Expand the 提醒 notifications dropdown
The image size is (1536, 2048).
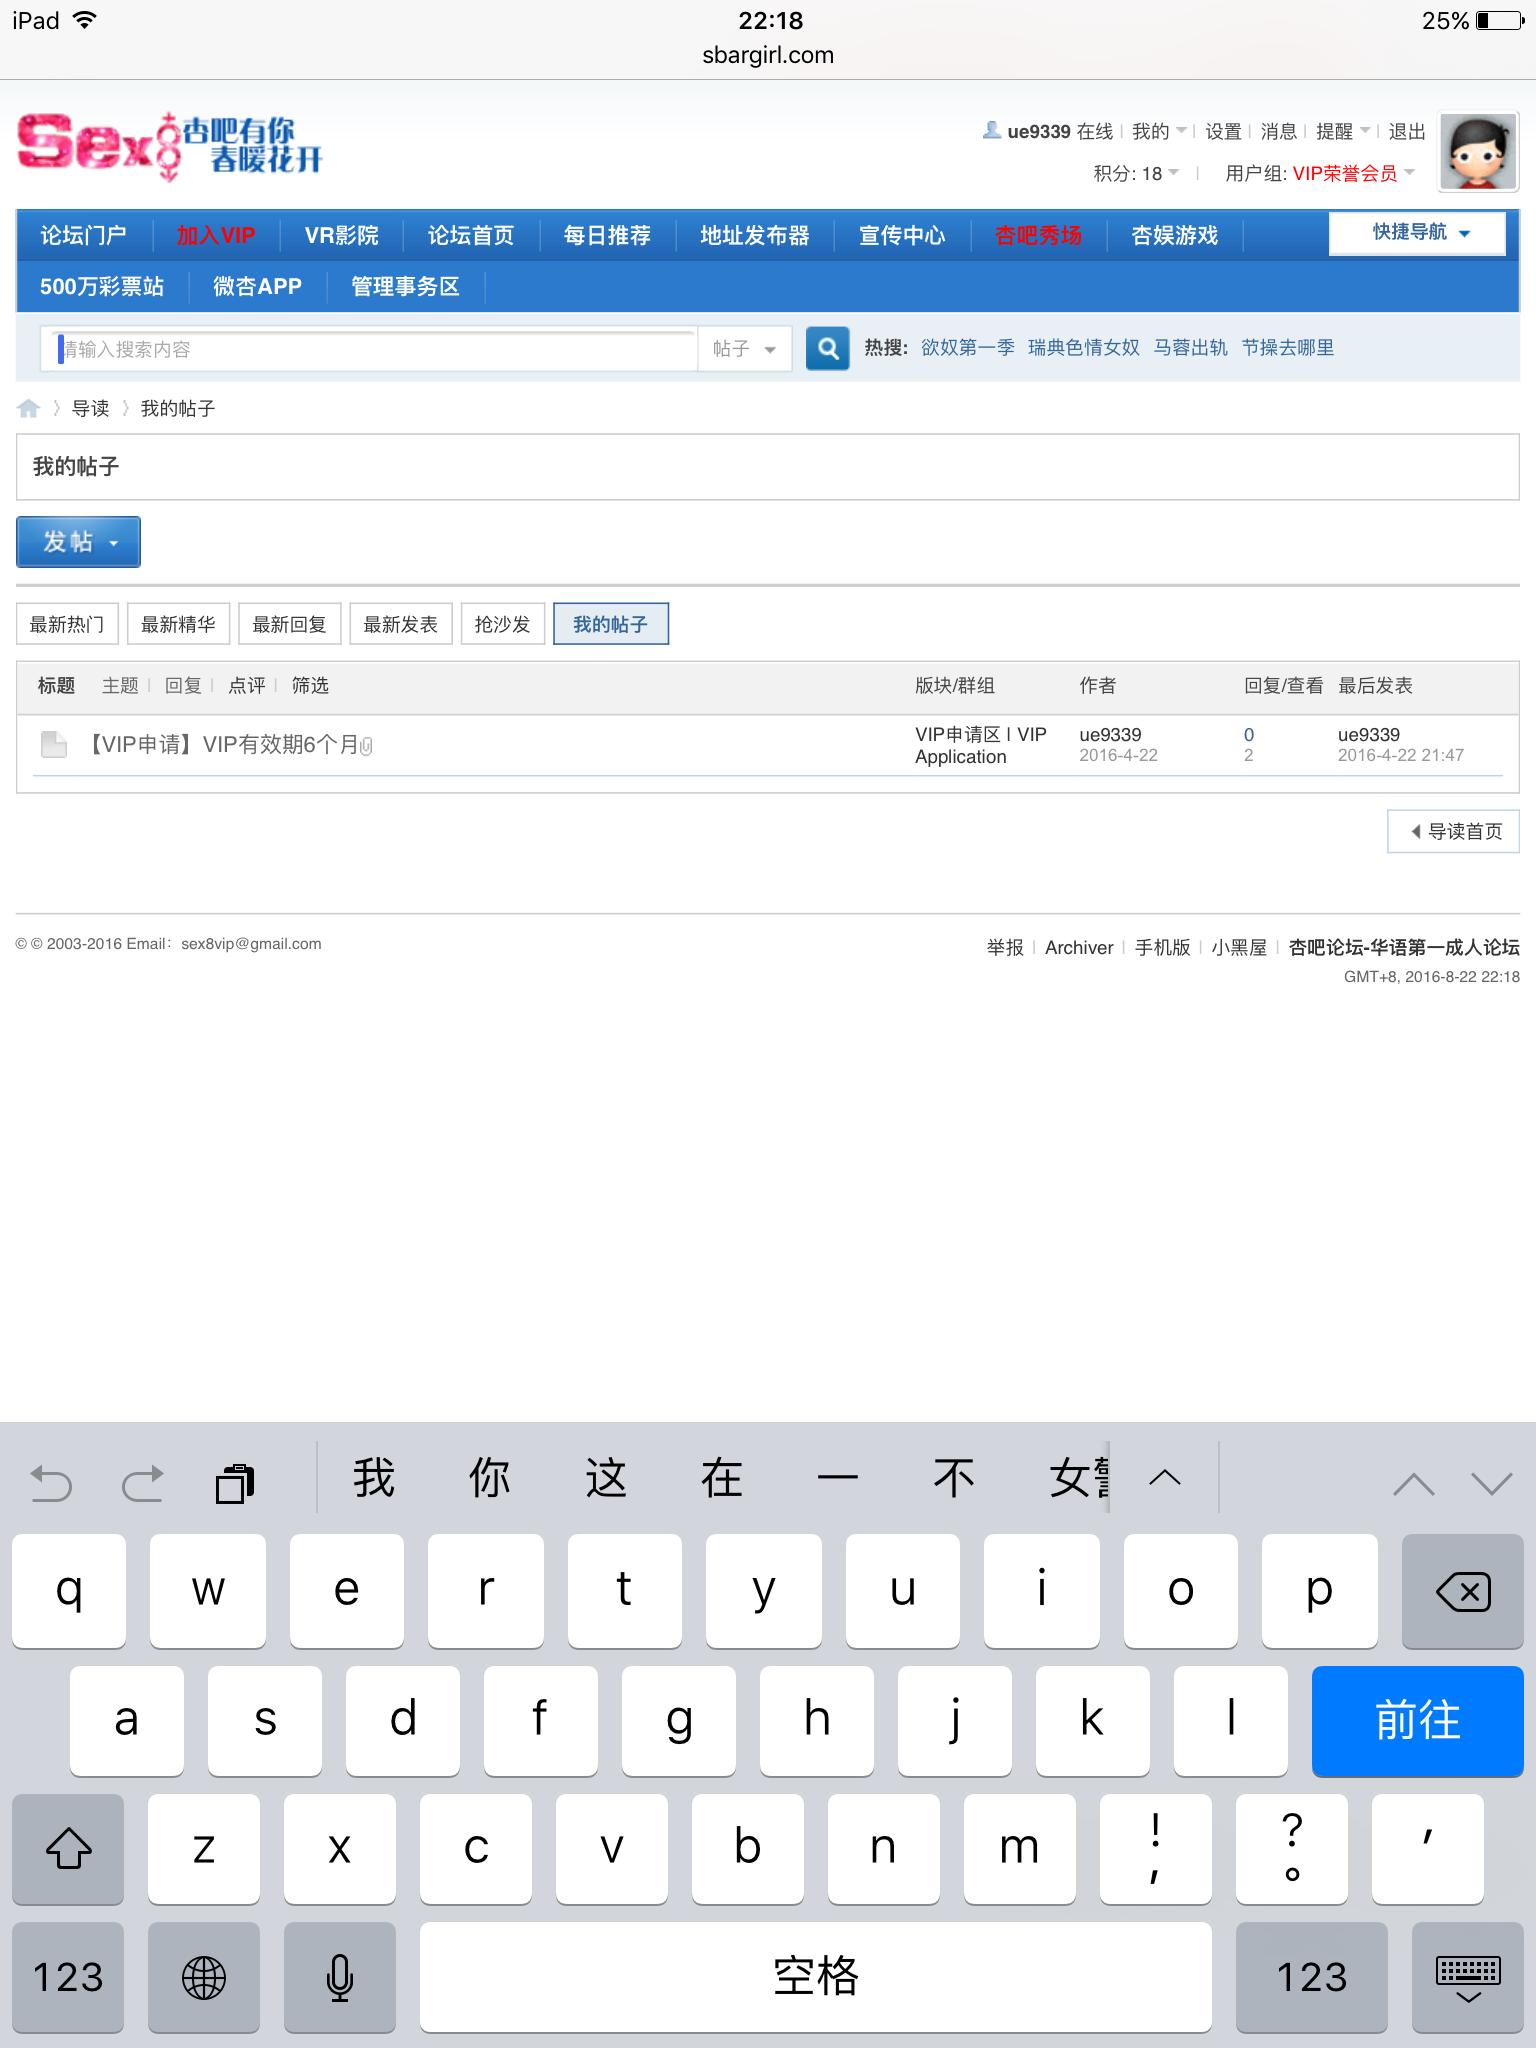pos(1343,131)
